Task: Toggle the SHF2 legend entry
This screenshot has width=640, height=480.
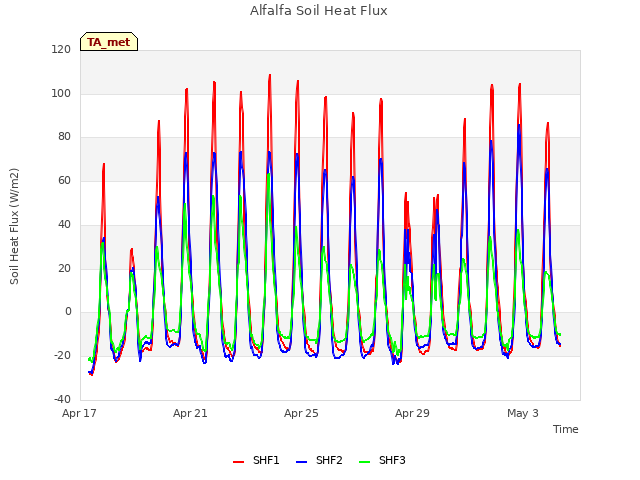Action: (319, 460)
